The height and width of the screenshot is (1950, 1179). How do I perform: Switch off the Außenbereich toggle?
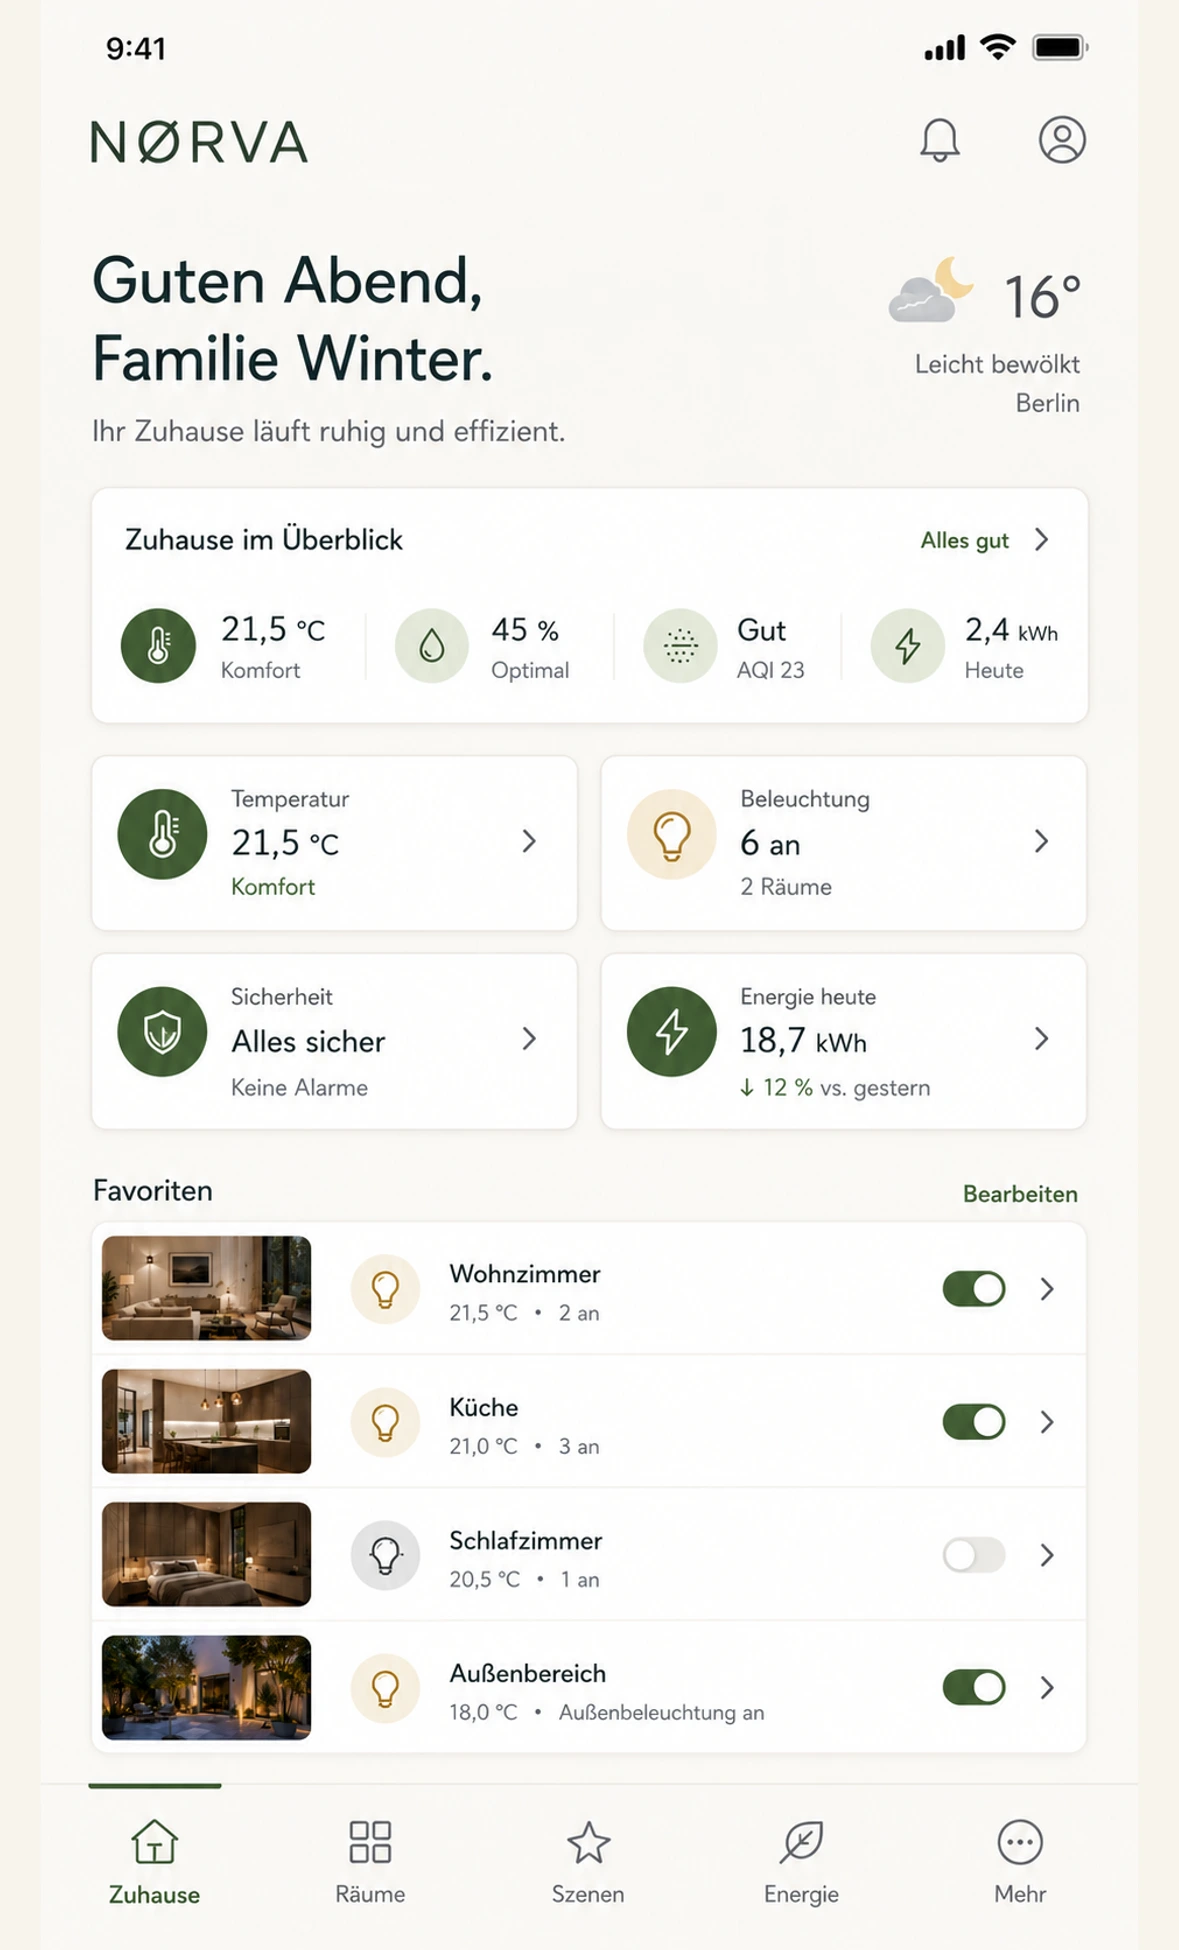(x=974, y=1688)
